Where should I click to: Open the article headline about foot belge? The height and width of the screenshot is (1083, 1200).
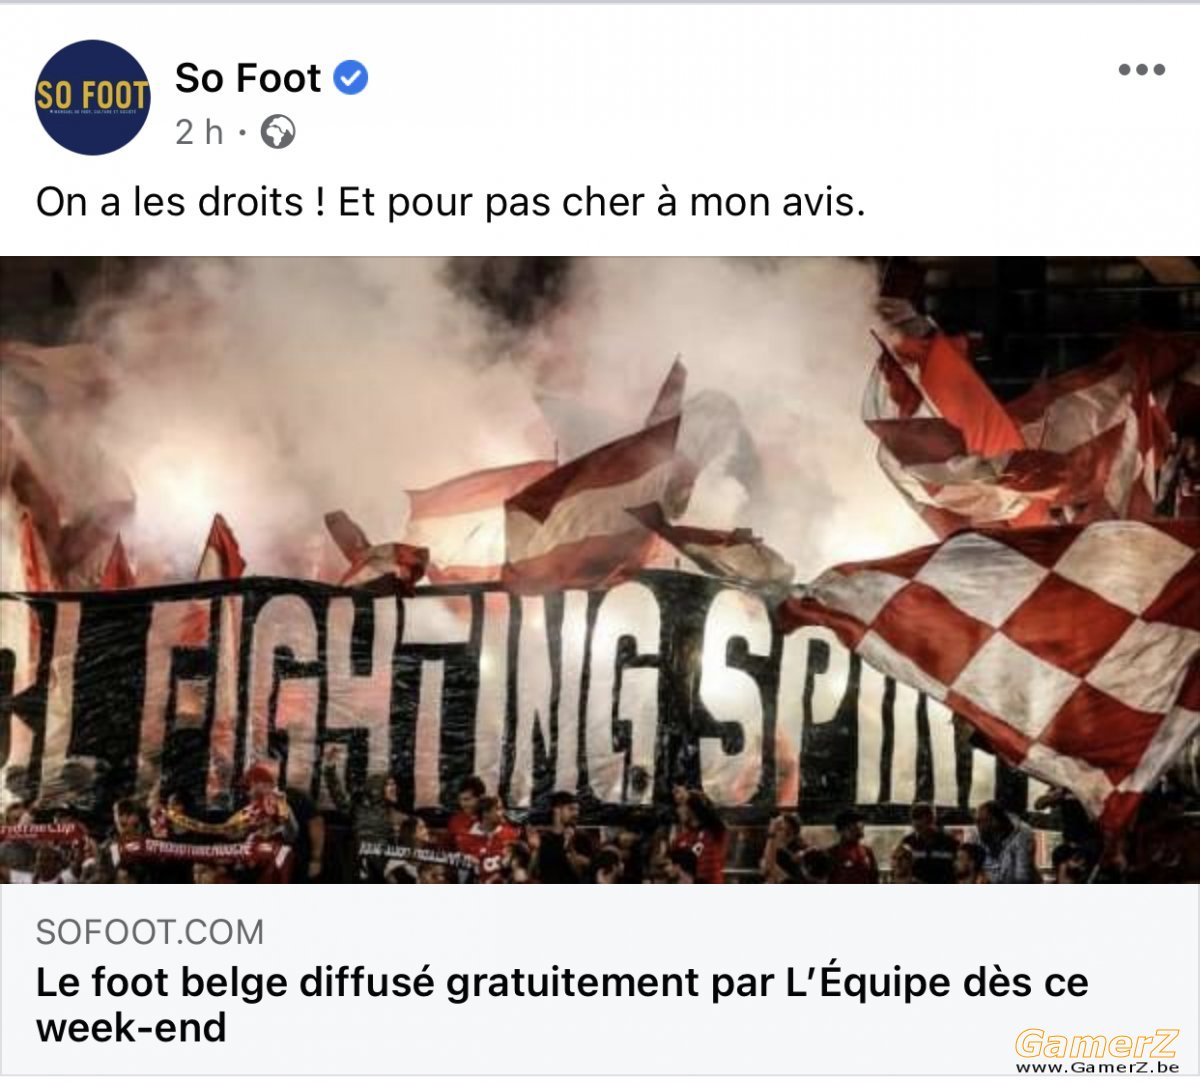(x=562, y=1004)
